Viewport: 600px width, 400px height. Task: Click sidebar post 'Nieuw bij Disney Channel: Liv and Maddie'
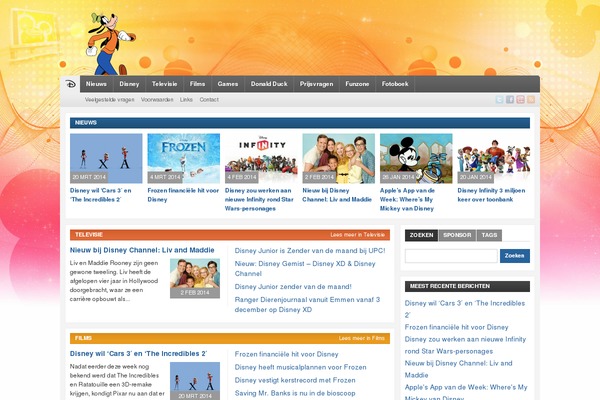[458, 369]
